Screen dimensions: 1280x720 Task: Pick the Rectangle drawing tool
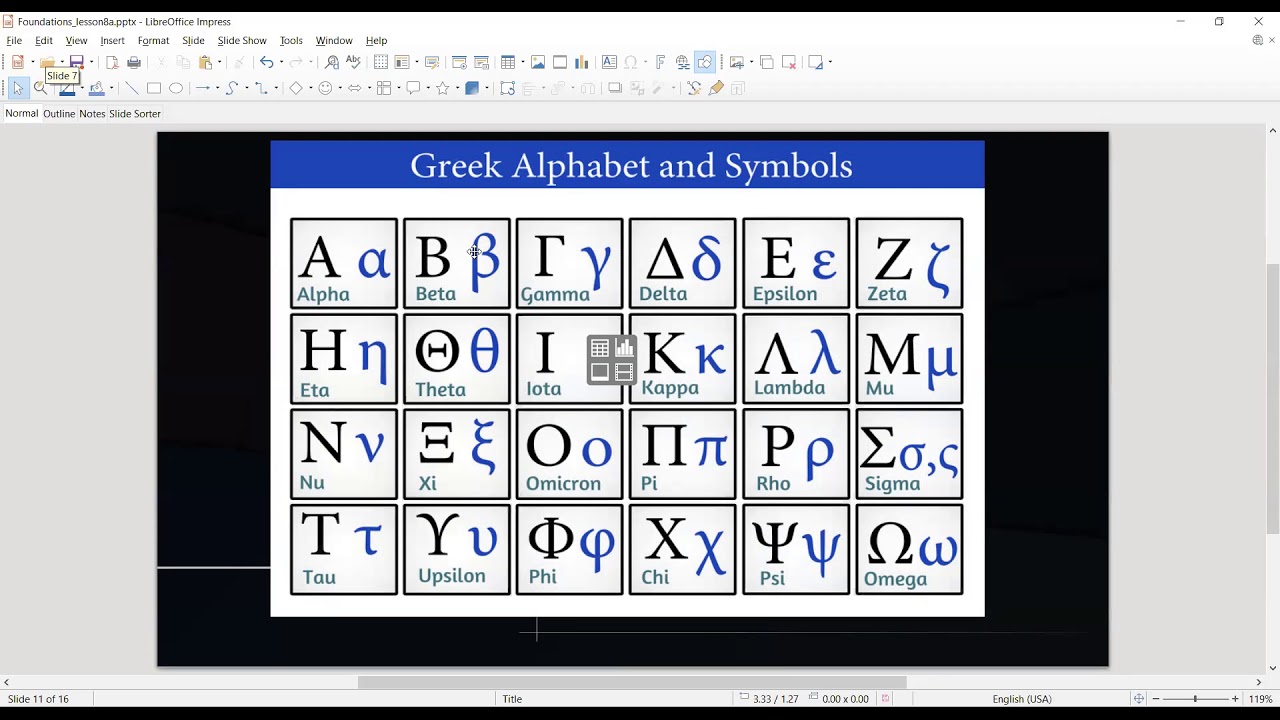coord(154,88)
